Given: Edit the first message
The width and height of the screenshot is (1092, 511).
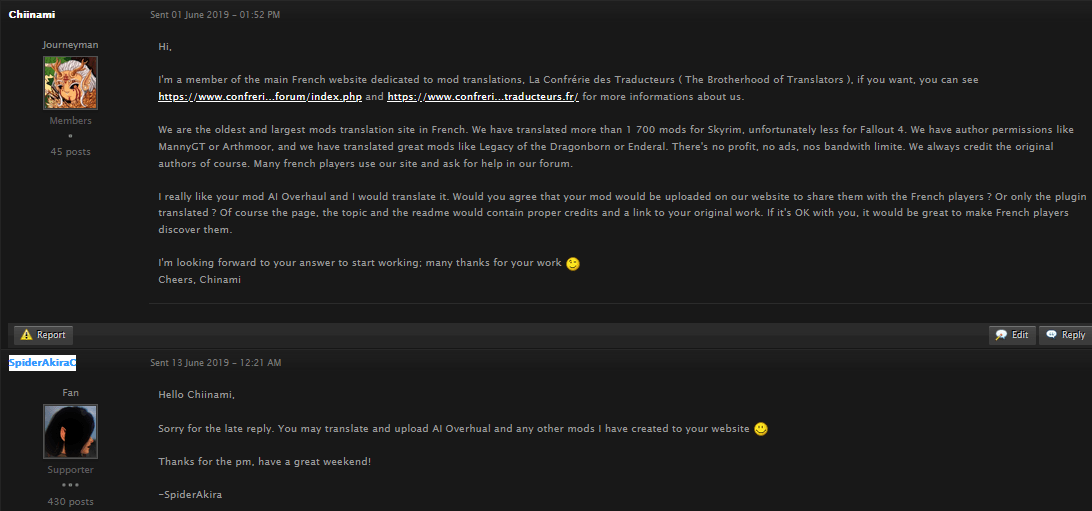Looking at the screenshot, I should (1013, 335).
